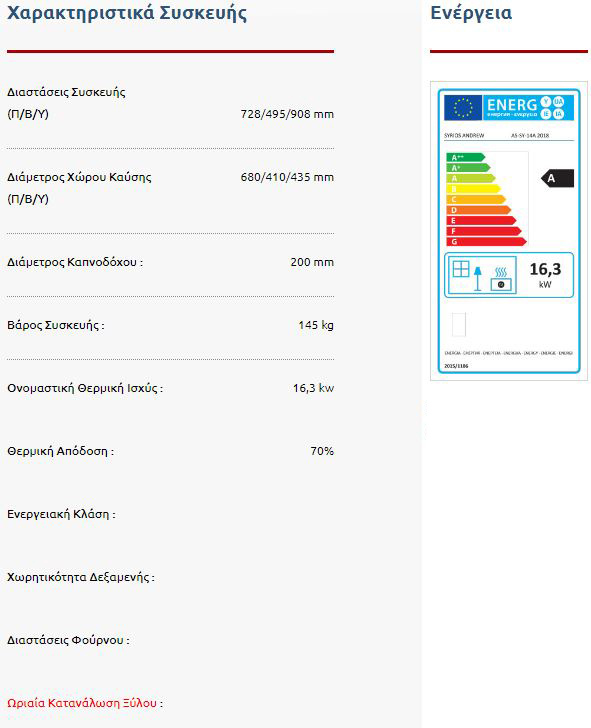This screenshot has height=728, width=591.
Task: Click the 145 kg weight value
Action: click(316, 325)
